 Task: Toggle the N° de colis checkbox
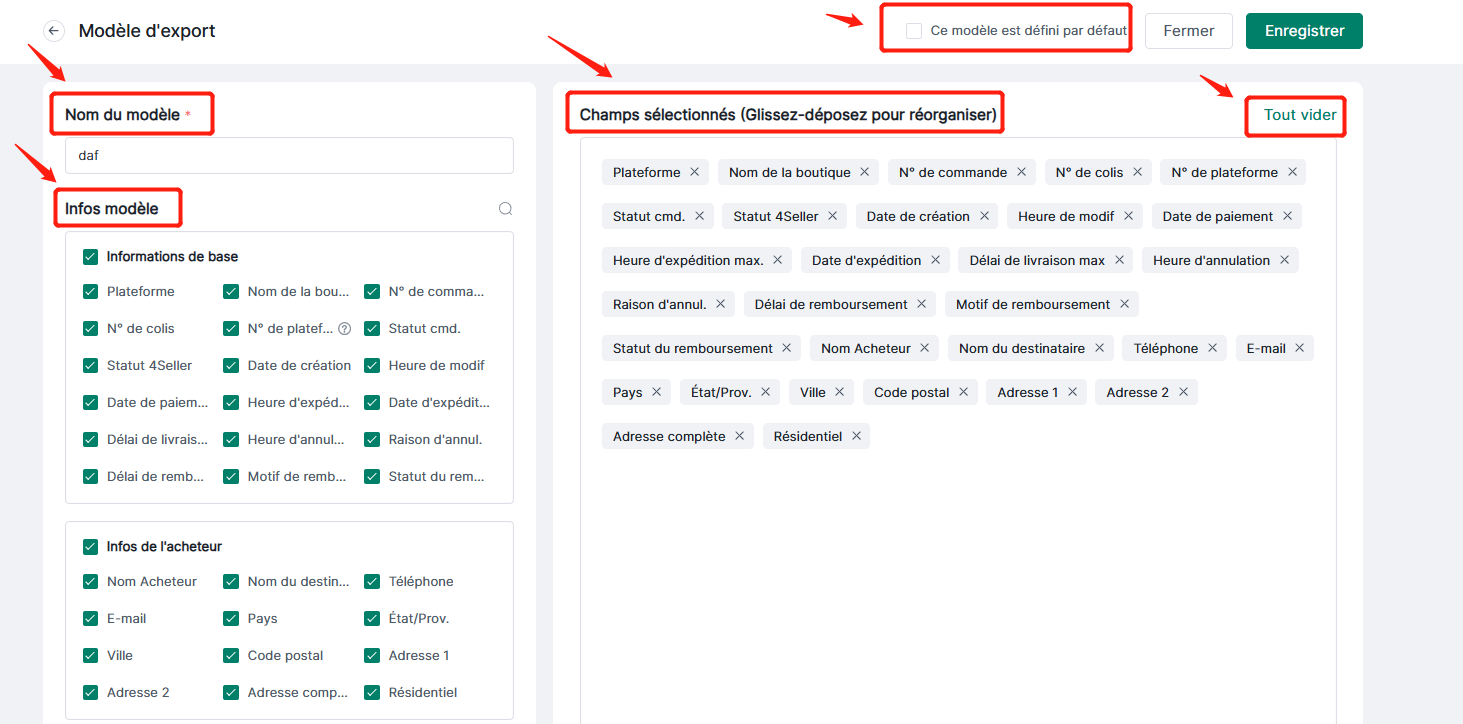(90, 328)
